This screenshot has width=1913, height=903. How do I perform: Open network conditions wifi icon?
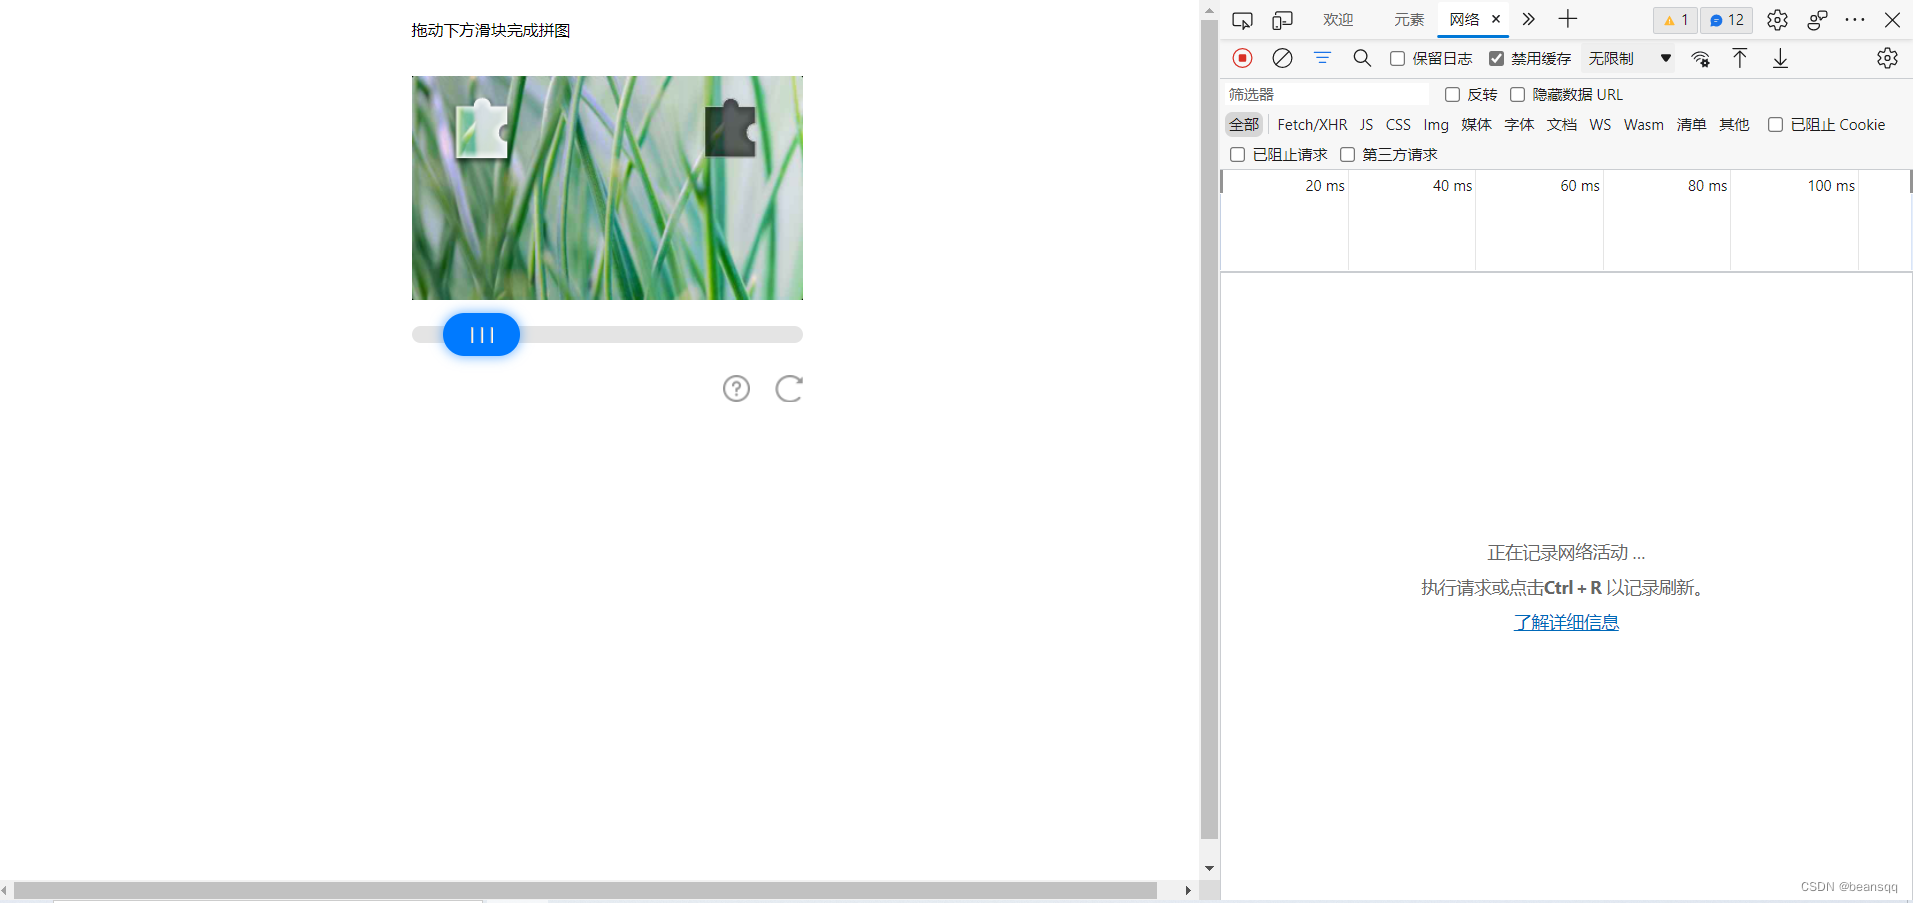click(x=1700, y=59)
